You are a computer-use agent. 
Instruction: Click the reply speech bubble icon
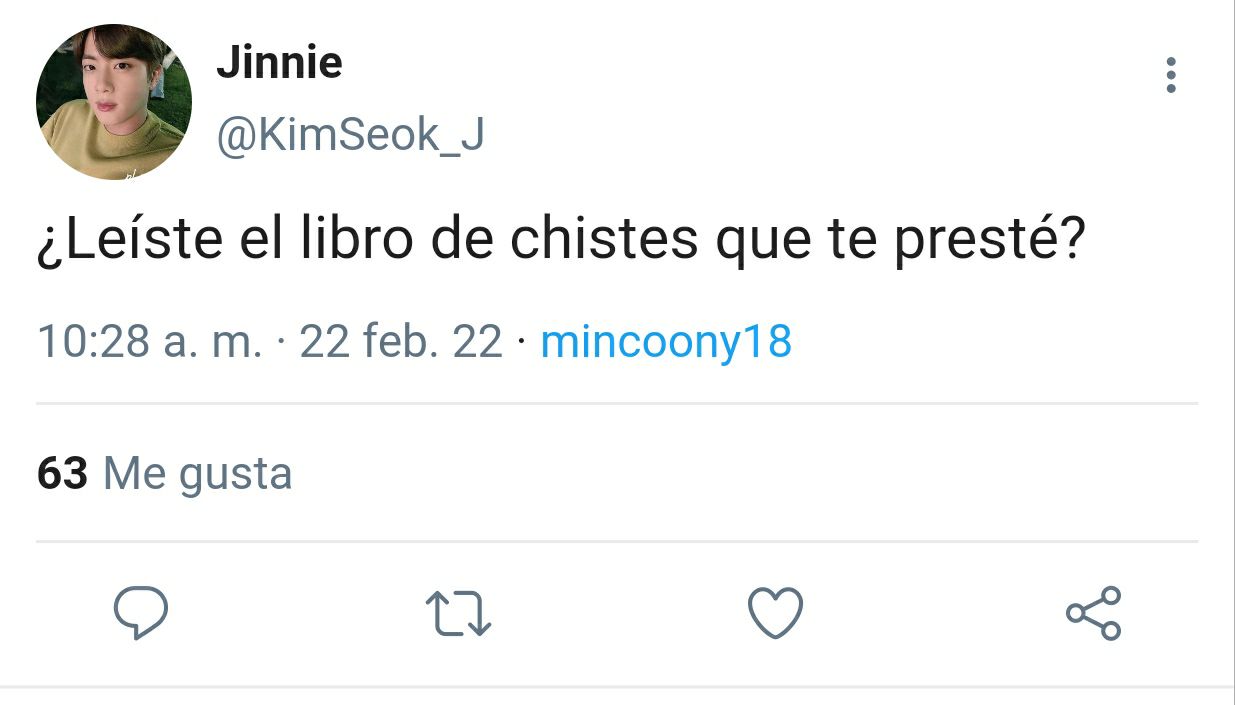point(140,612)
